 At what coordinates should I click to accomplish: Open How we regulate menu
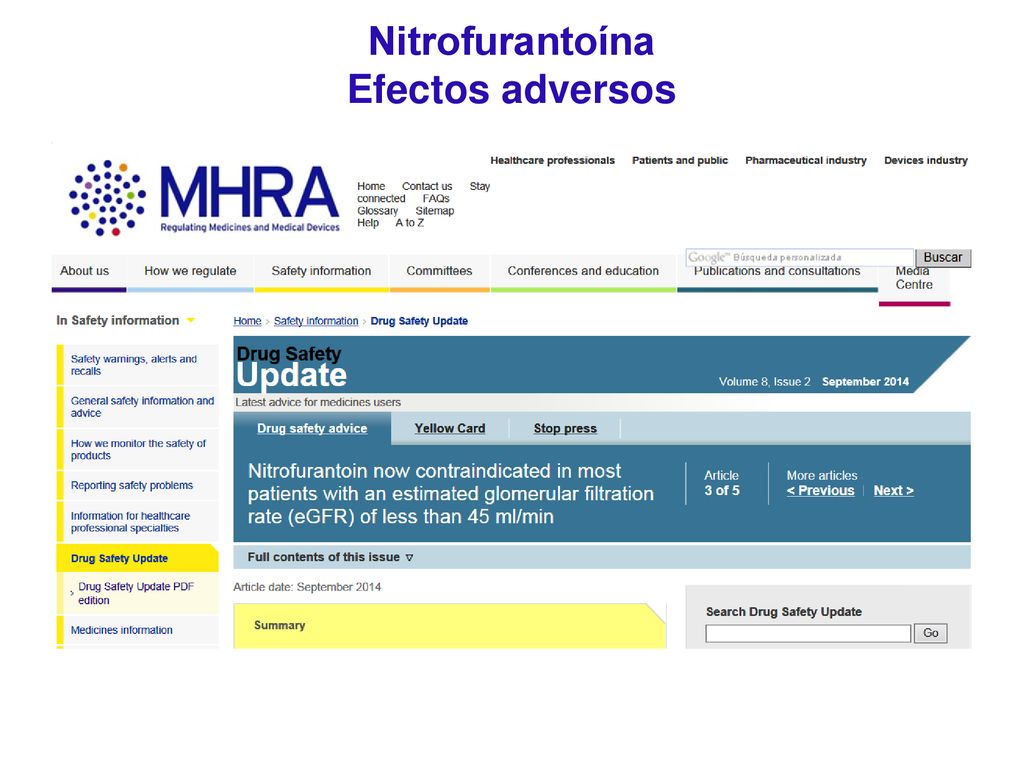click(x=190, y=271)
